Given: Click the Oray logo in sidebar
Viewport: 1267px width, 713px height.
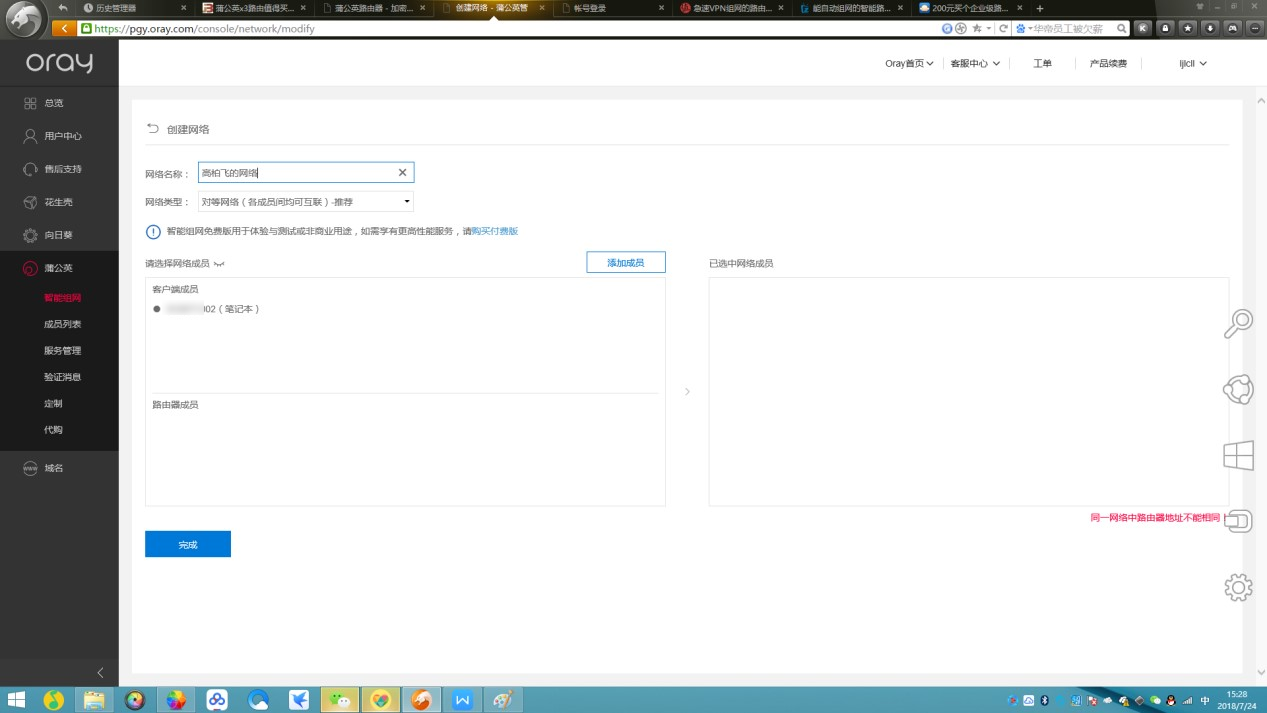Looking at the screenshot, I should click(59, 62).
